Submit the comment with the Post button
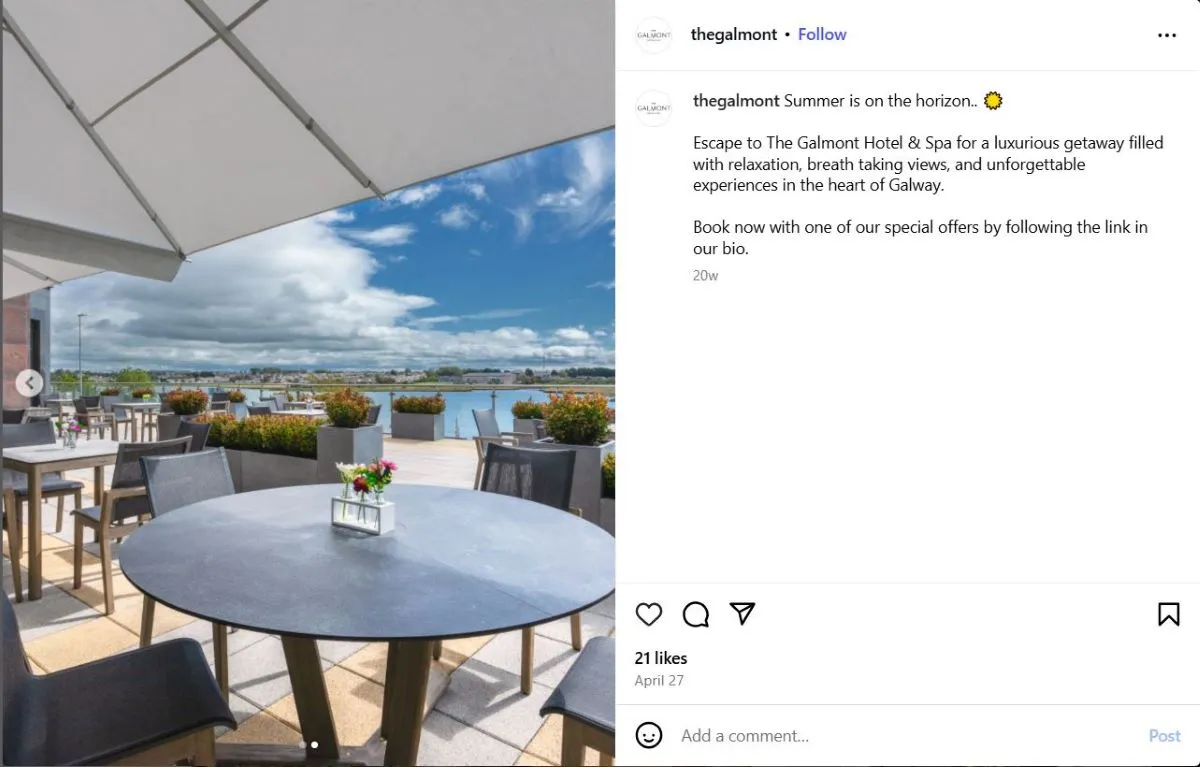Viewport: 1200px width, 767px height. (x=1164, y=736)
